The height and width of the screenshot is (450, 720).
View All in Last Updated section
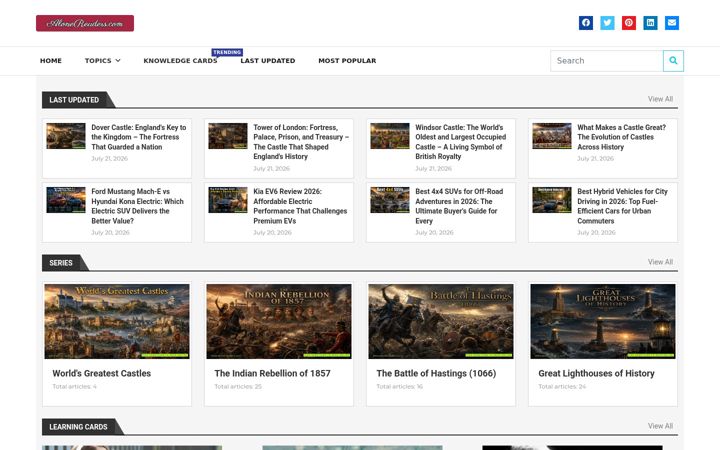click(660, 99)
